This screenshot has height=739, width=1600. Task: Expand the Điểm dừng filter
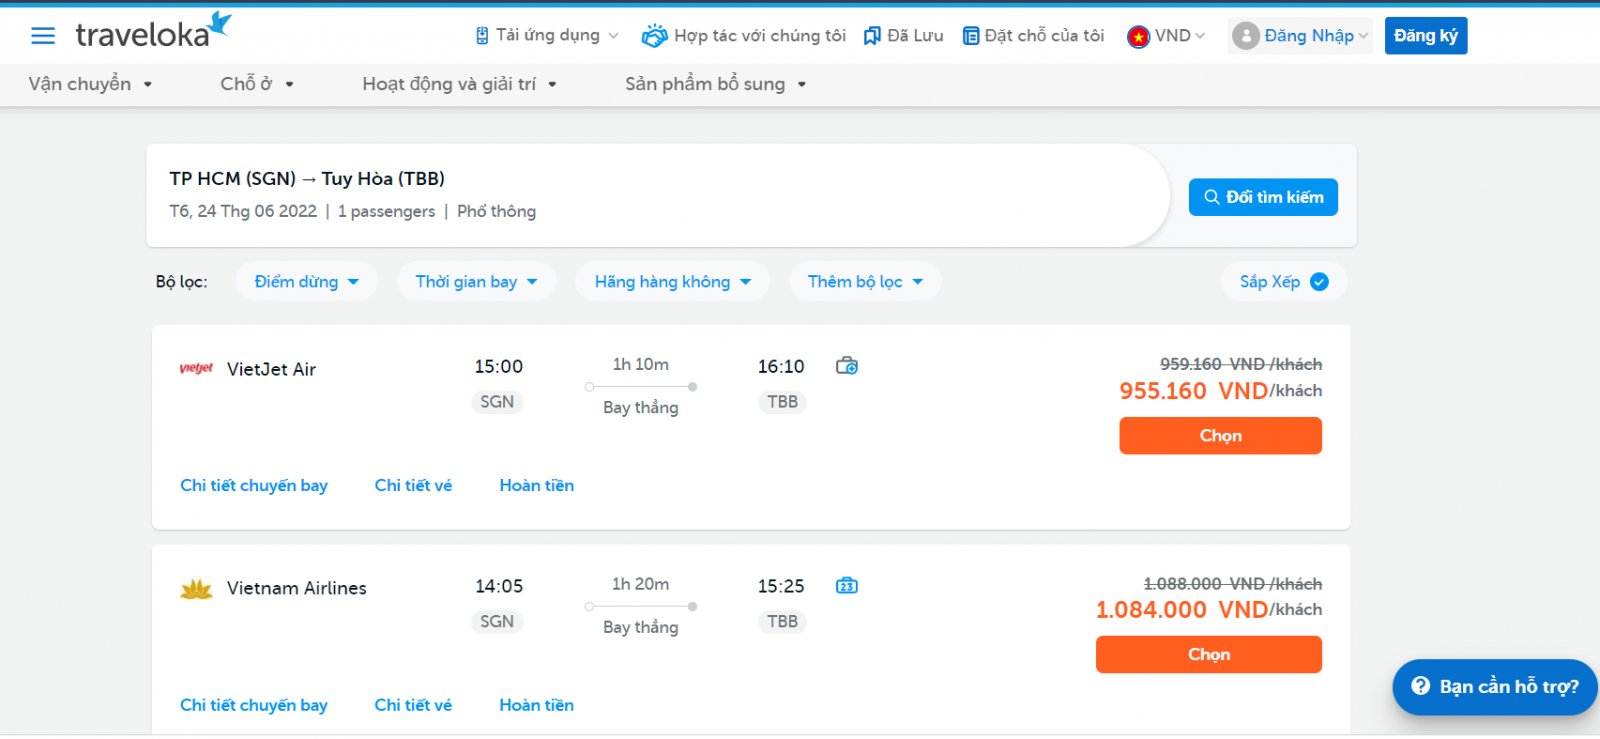(x=306, y=282)
